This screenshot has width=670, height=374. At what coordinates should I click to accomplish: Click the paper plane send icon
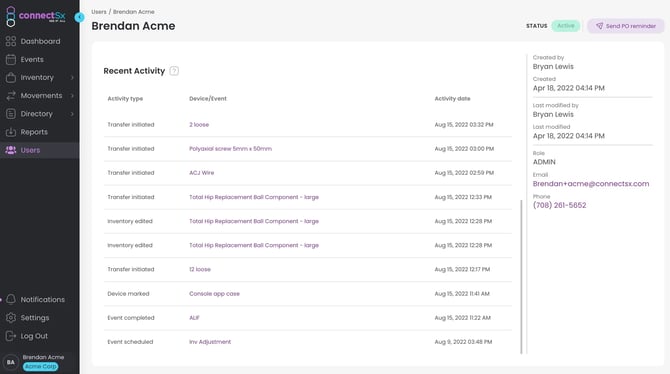click(x=599, y=26)
